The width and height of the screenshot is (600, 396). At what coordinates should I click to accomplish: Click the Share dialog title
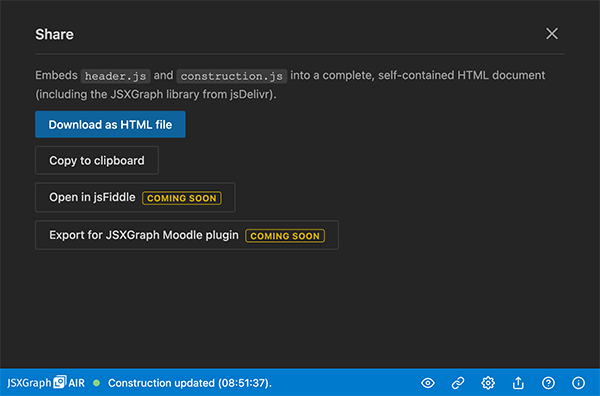point(54,34)
